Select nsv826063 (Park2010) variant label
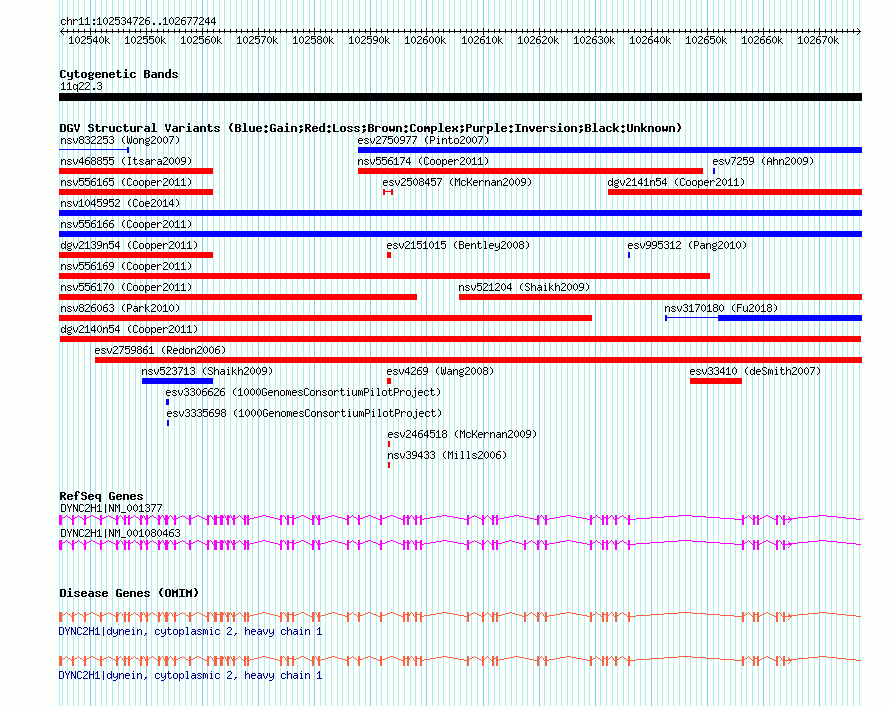The image size is (890, 706). [120, 308]
